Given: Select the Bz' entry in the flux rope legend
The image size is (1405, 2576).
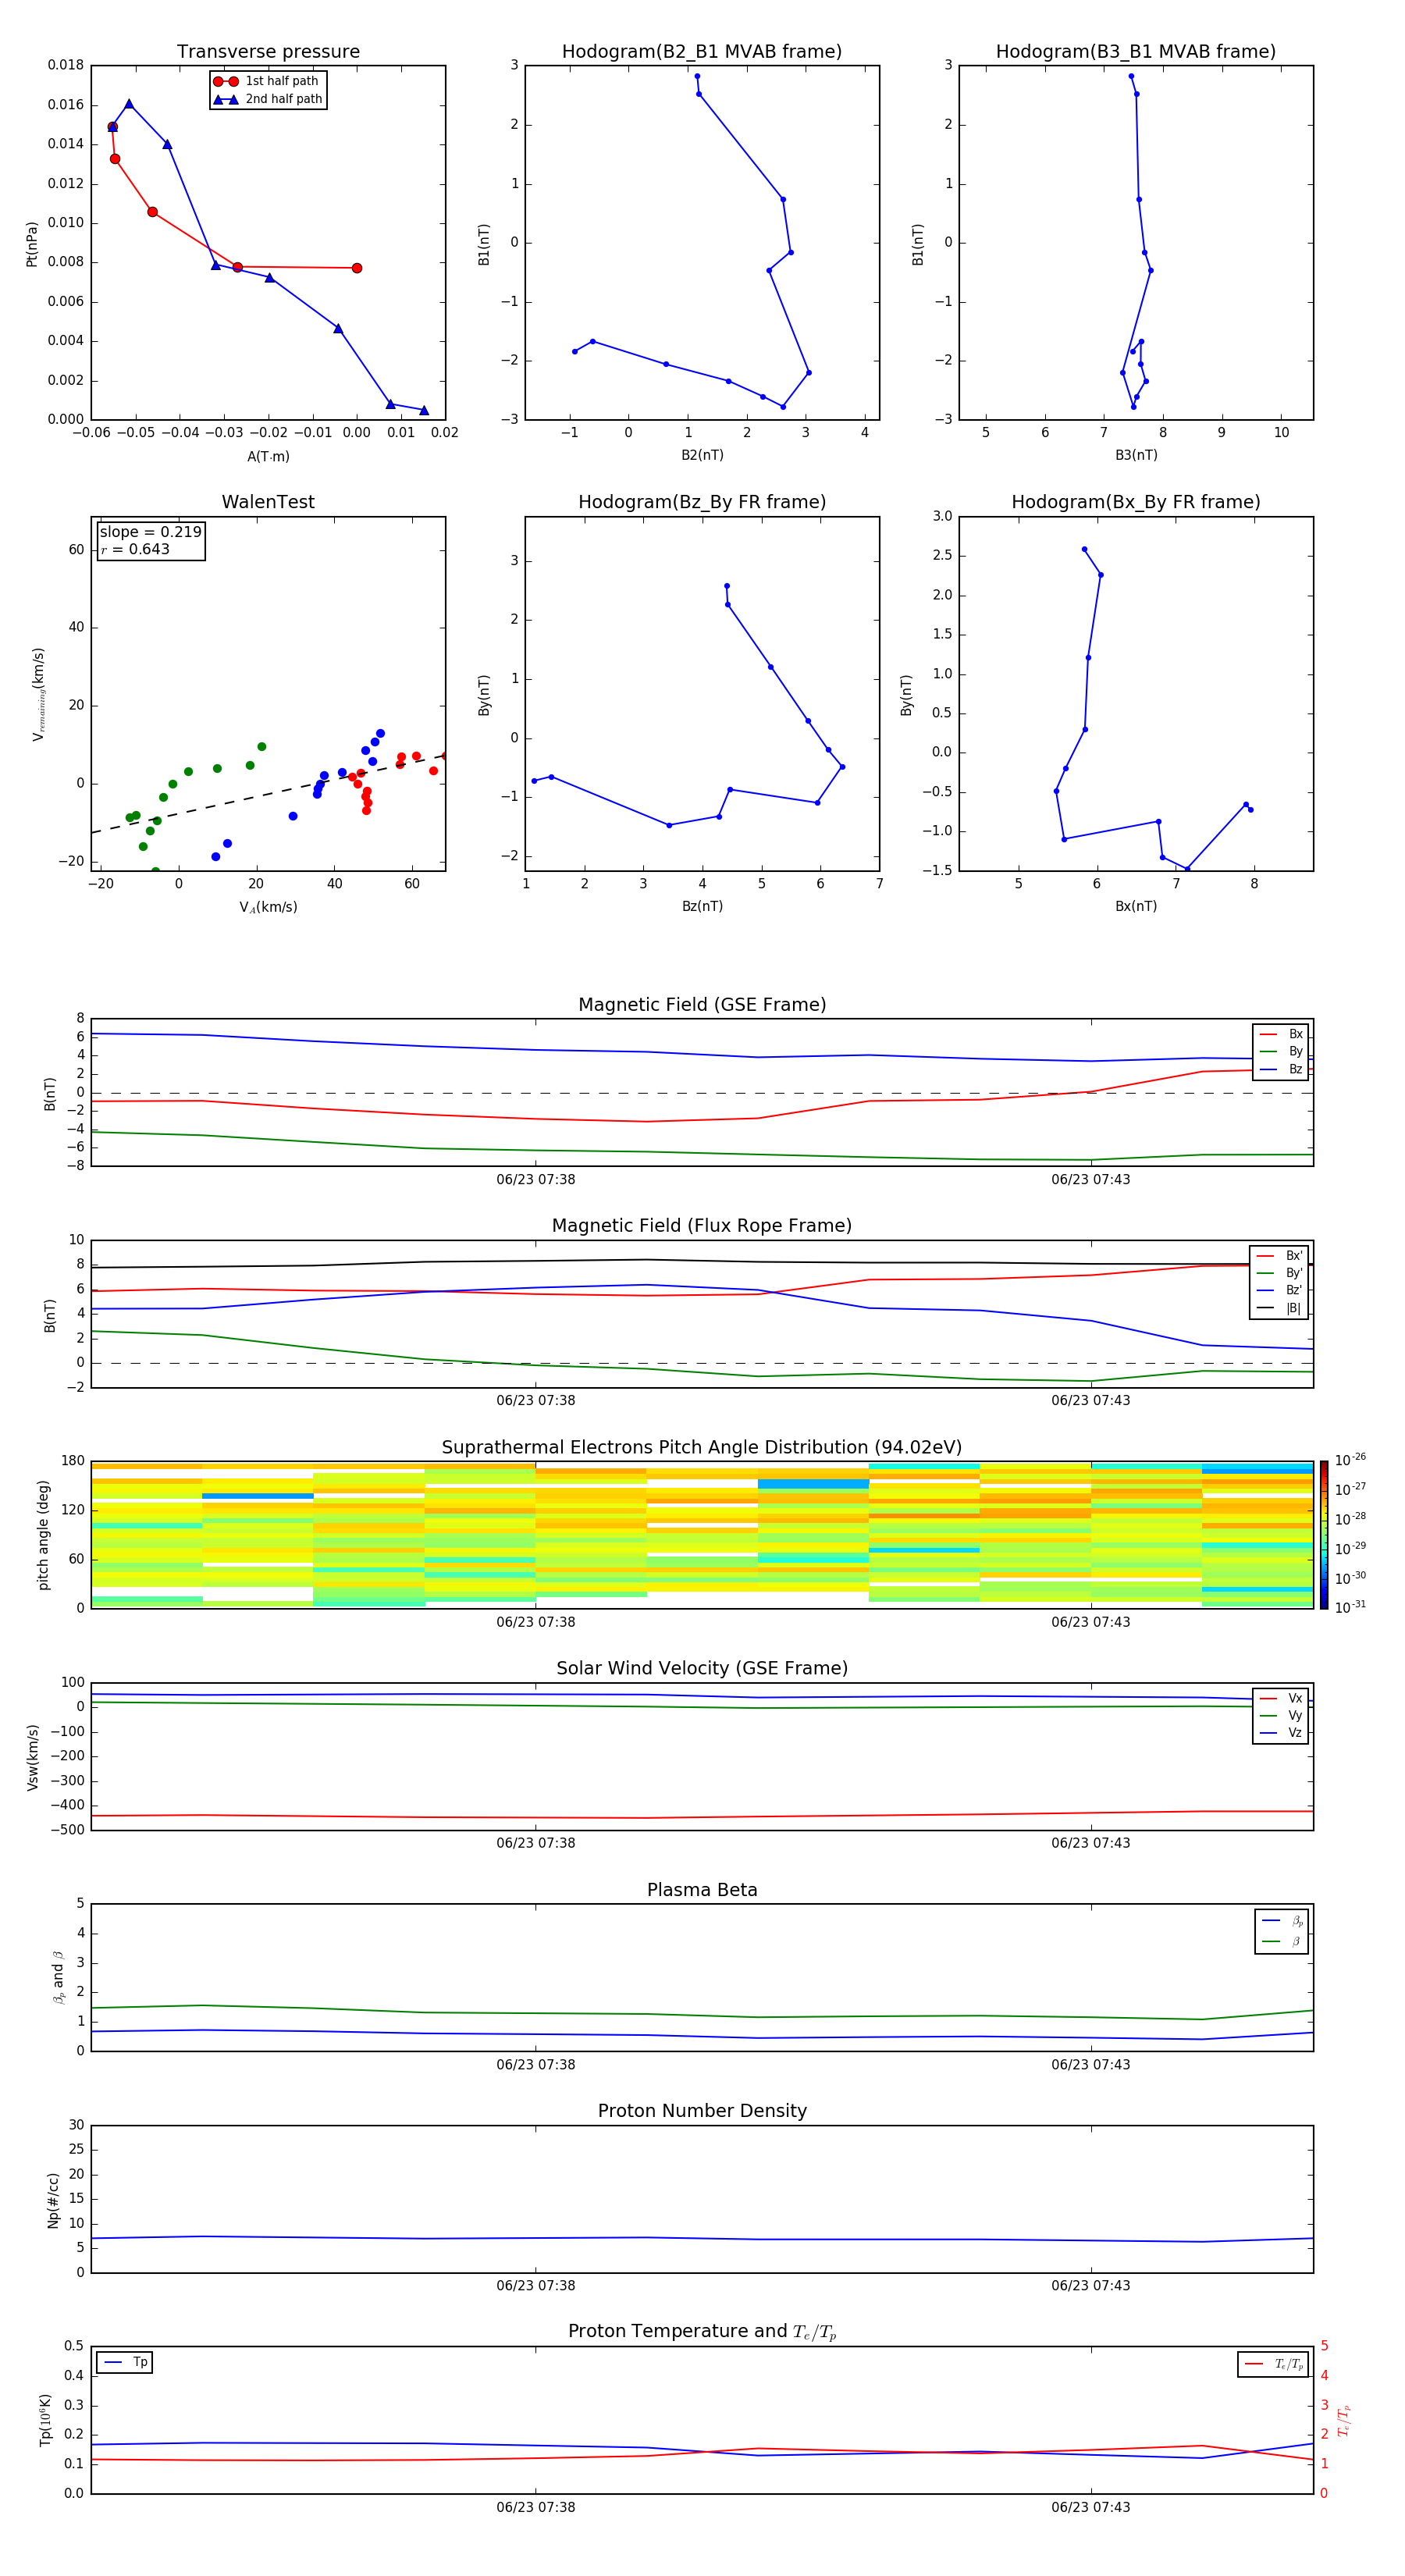Looking at the screenshot, I should point(1279,1290).
